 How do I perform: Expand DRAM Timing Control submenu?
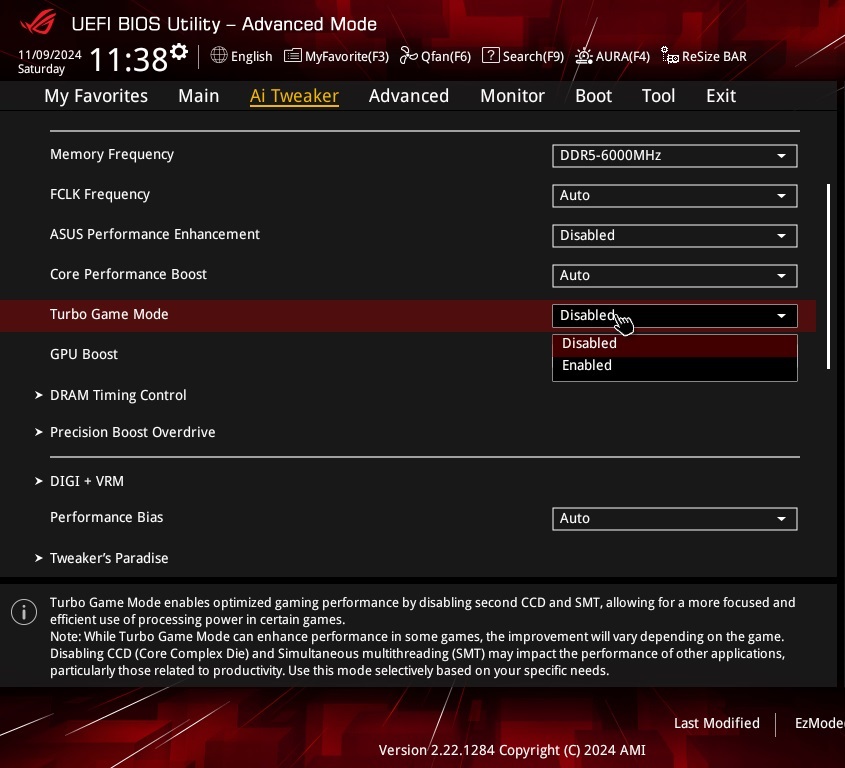click(x=118, y=395)
